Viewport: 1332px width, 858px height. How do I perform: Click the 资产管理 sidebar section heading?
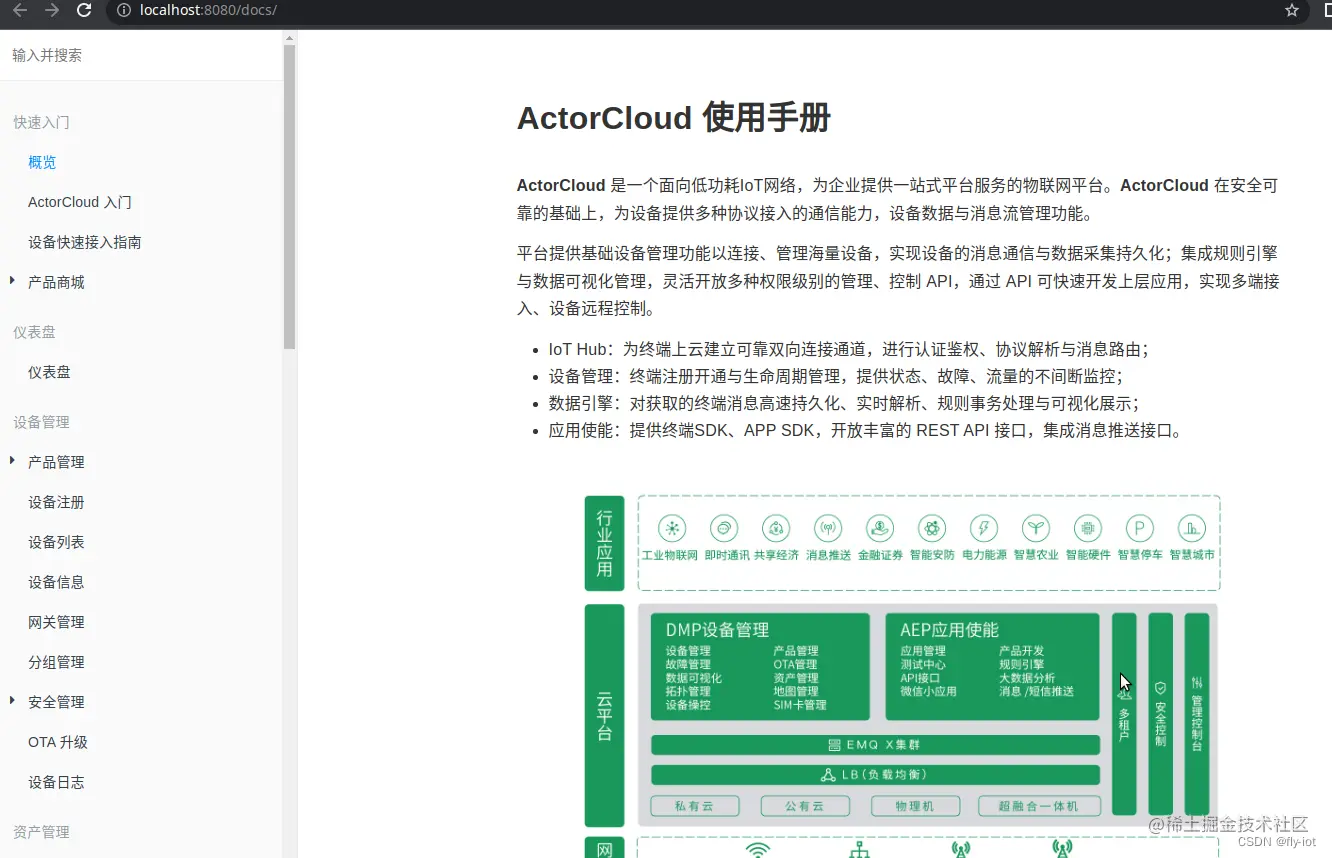(41, 832)
